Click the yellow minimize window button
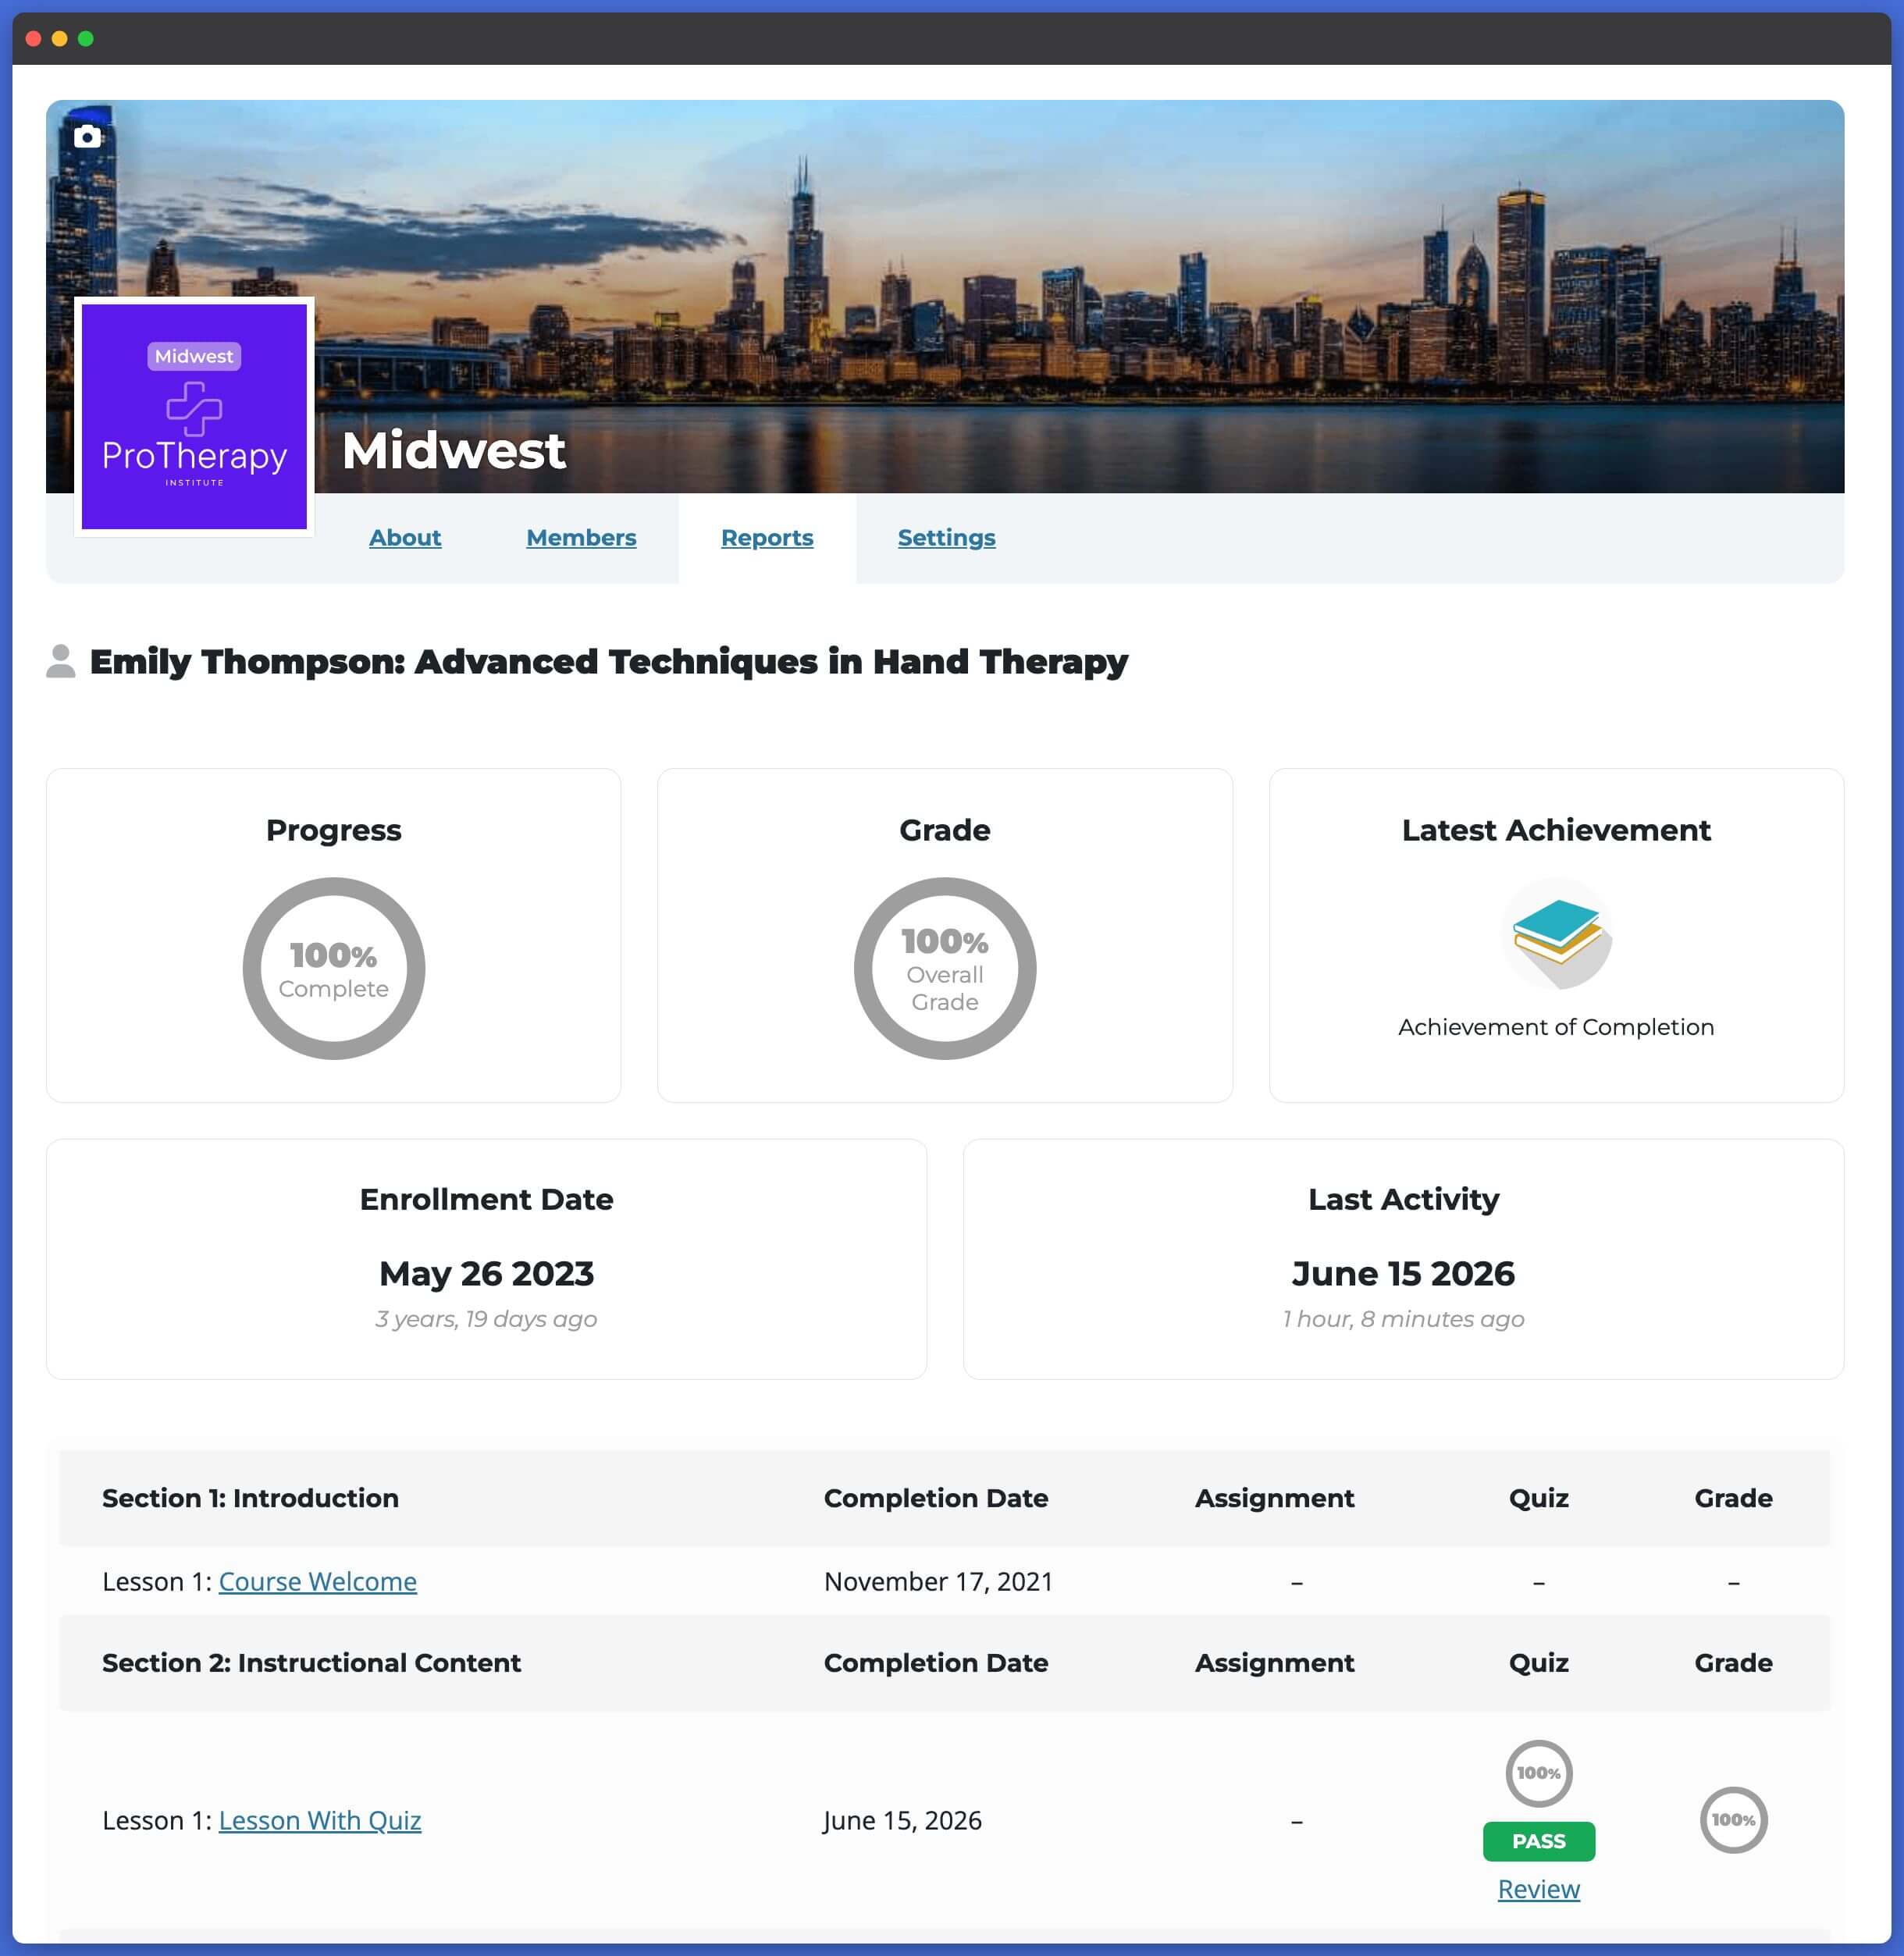Viewport: 1904px width, 1956px height. [x=60, y=39]
